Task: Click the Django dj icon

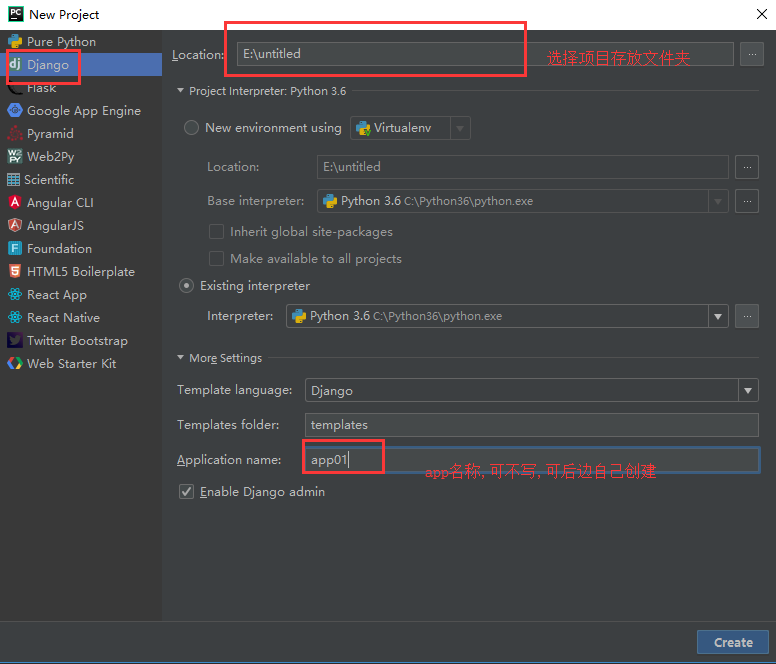Action: pos(15,64)
